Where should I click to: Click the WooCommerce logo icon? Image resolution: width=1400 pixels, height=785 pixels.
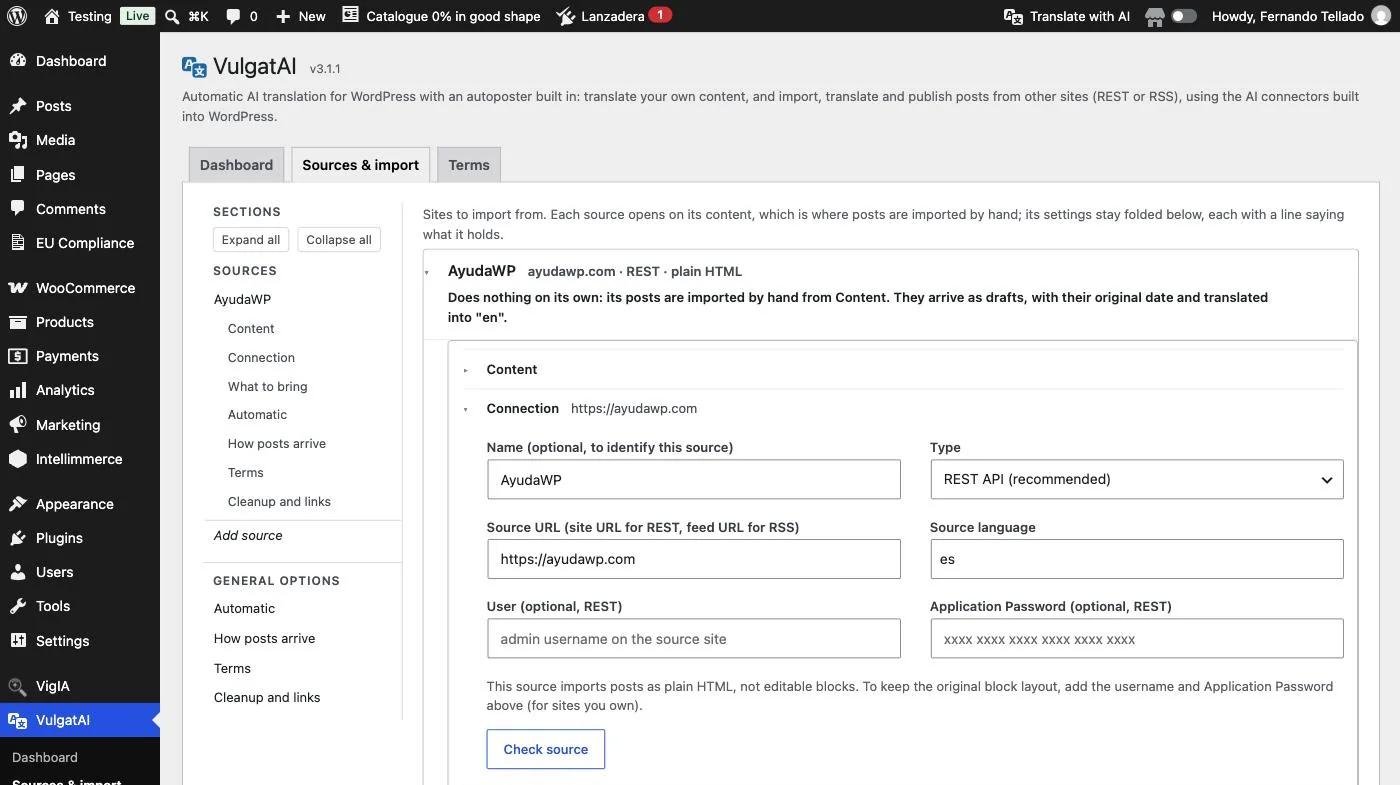(x=18, y=288)
